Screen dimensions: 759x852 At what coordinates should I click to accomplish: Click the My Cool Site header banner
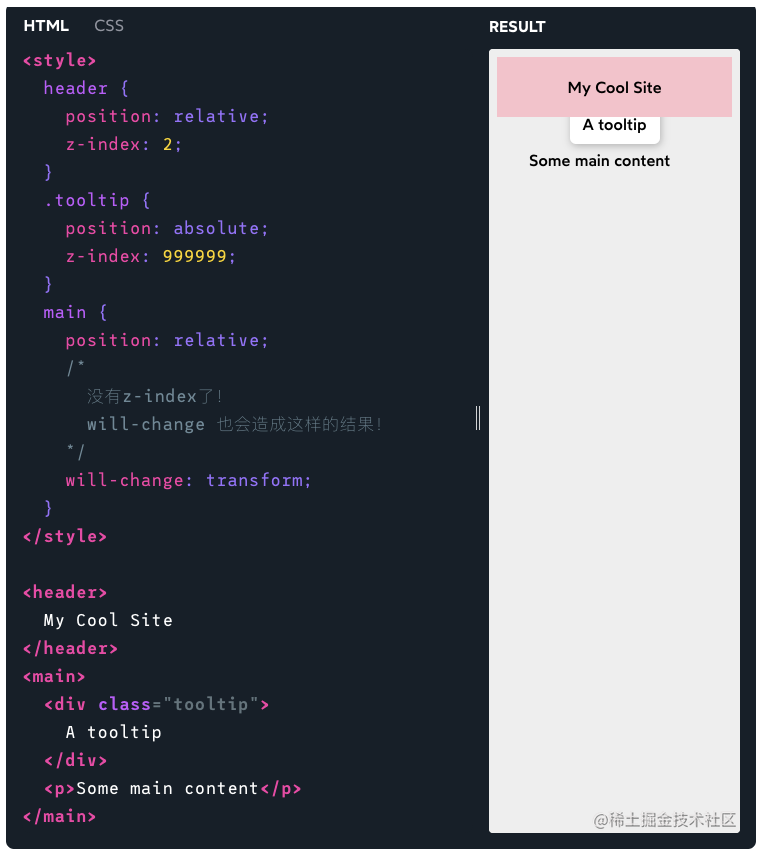click(x=614, y=87)
